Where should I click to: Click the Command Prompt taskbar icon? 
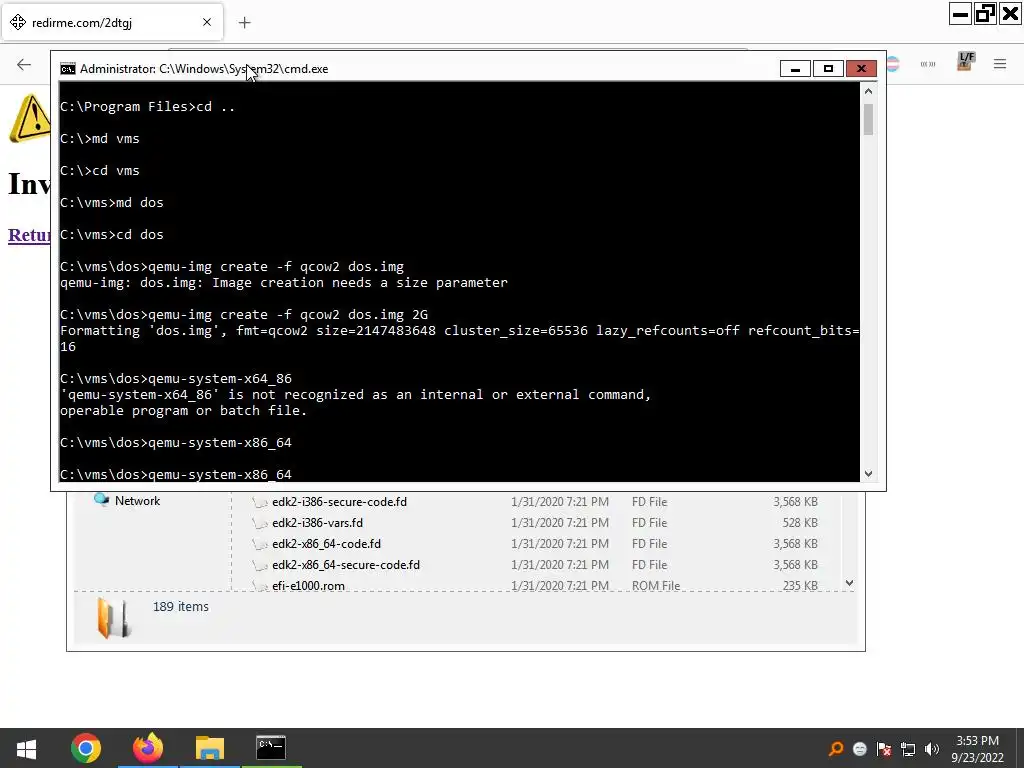[271, 748]
